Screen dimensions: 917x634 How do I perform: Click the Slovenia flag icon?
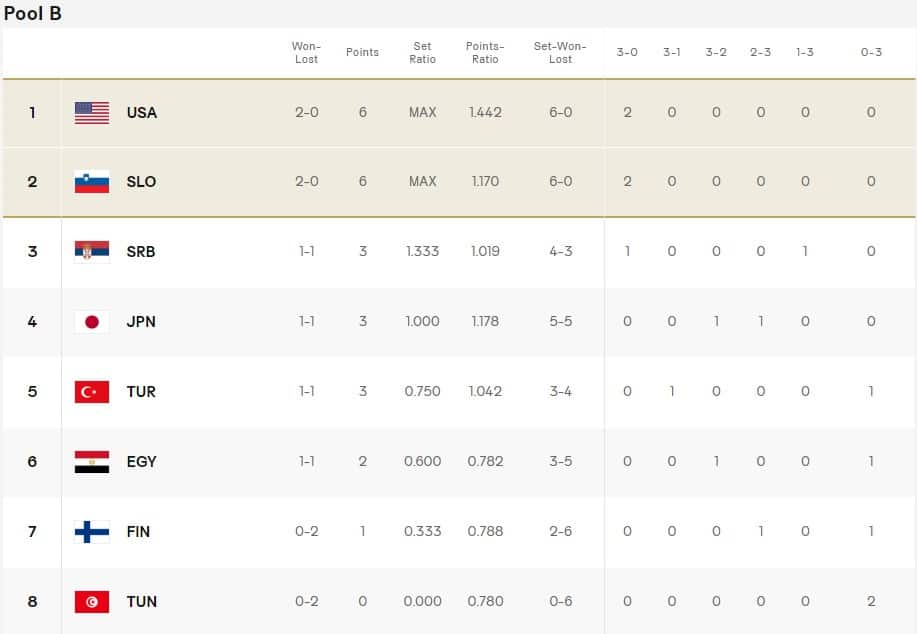click(92, 182)
